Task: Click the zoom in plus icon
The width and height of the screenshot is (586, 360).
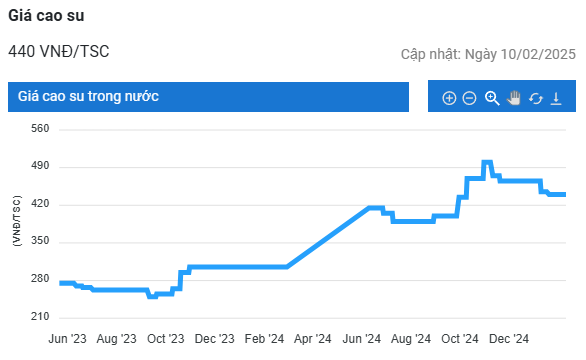Action: [449, 98]
